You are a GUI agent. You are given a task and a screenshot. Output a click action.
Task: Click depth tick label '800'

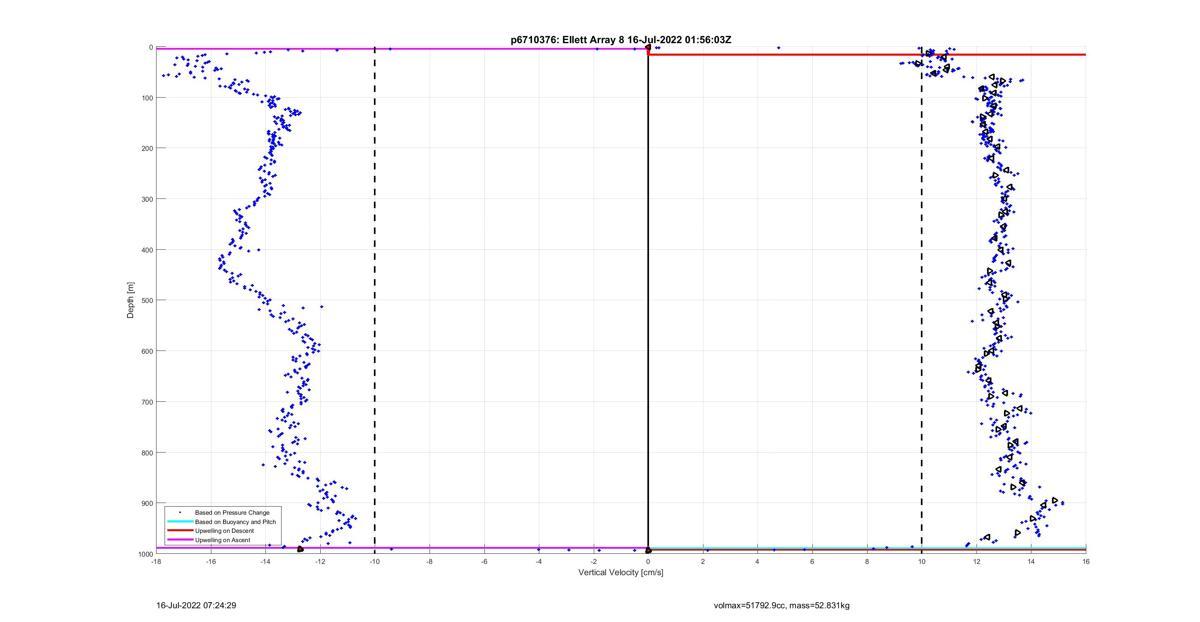(x=146, y=452)
